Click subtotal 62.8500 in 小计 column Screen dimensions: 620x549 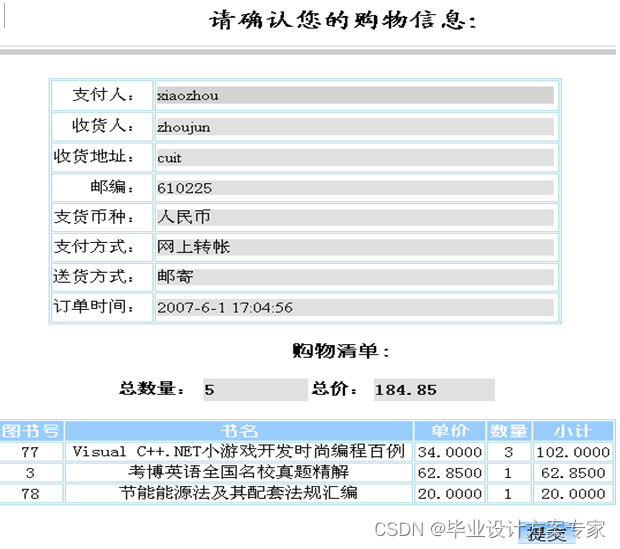pyautogui.click(x=573, y=473)
